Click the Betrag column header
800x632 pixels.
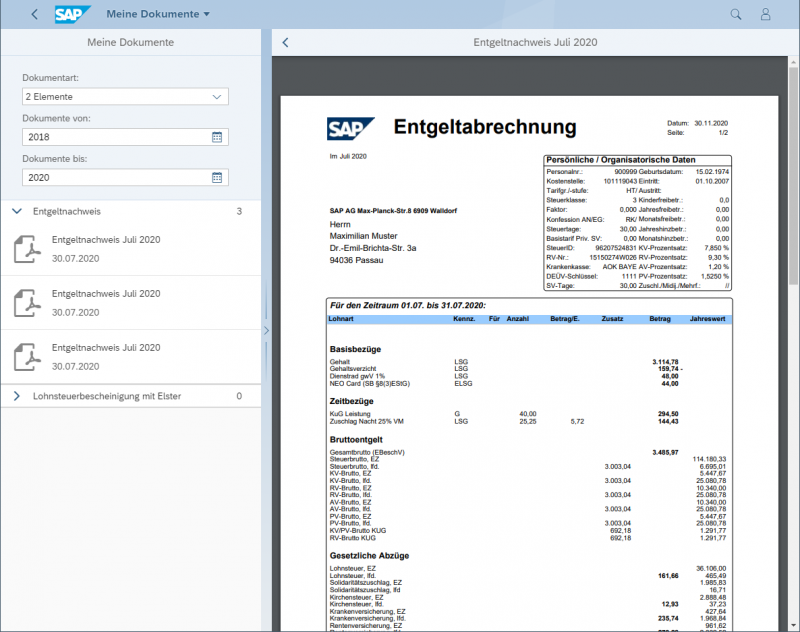(660, 319)
